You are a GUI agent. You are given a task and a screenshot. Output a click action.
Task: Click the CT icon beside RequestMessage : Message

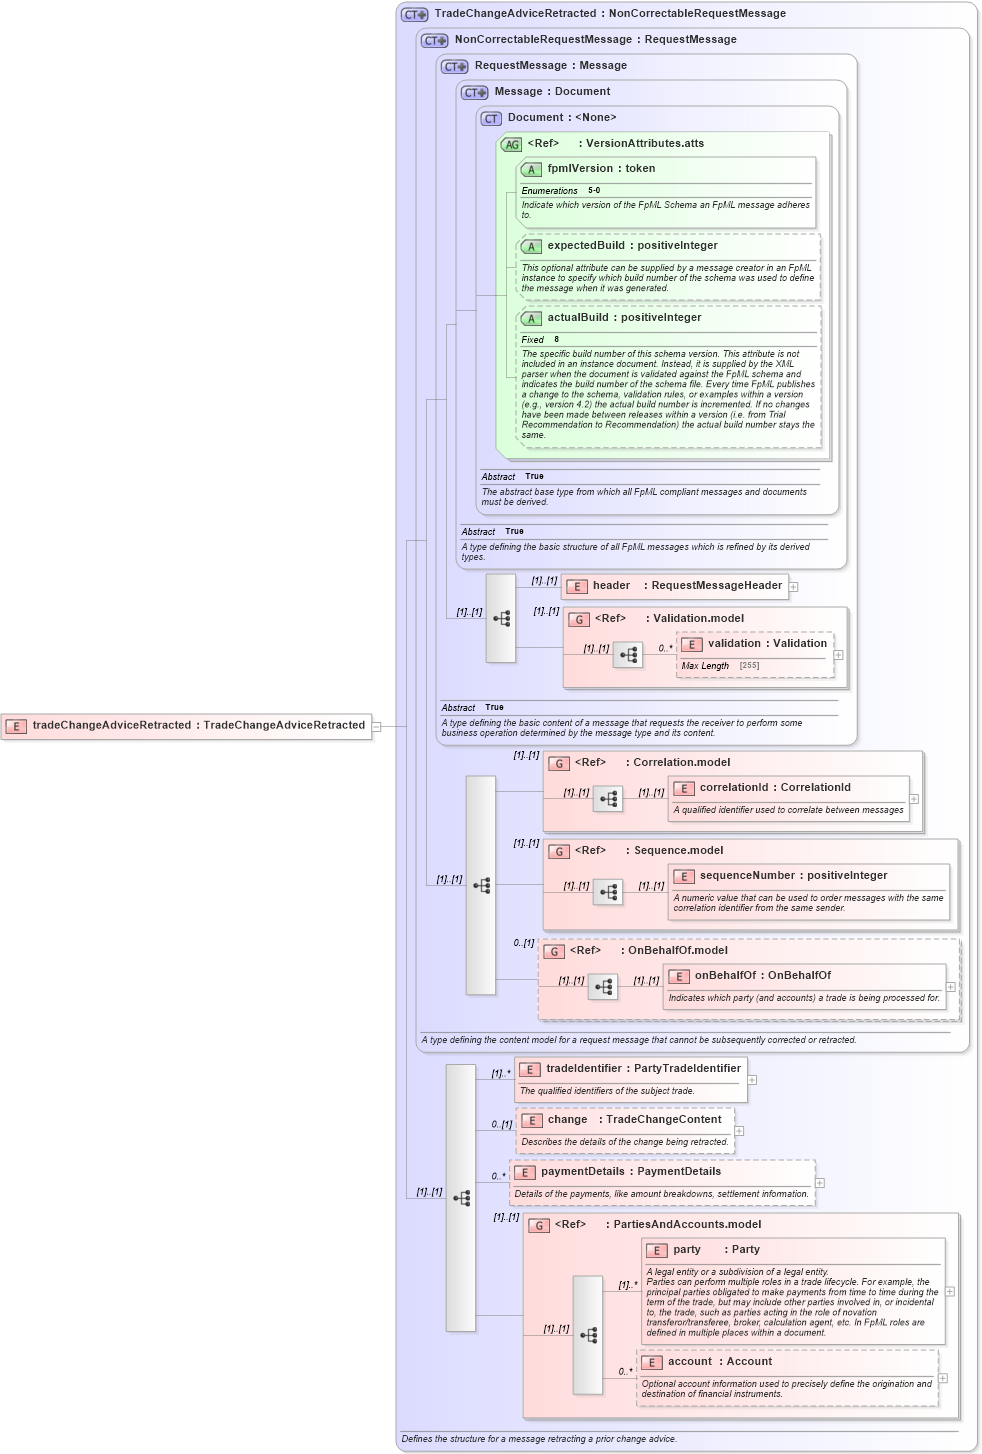pos(454,67)
